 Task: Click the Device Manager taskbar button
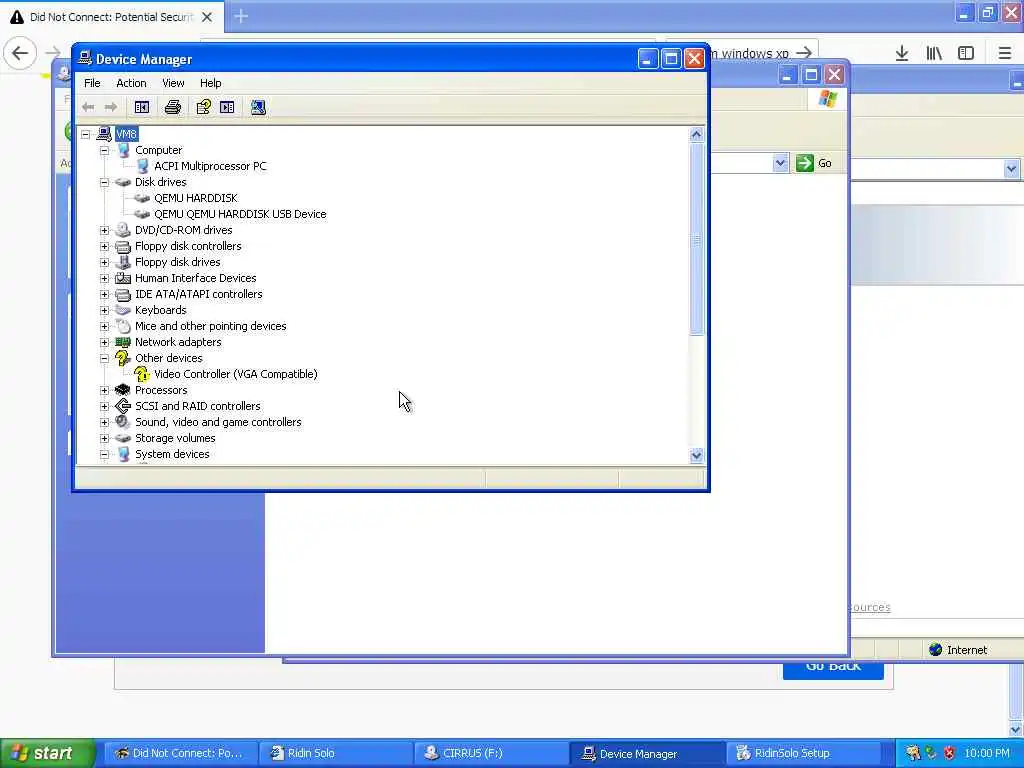tap(647, 754)
